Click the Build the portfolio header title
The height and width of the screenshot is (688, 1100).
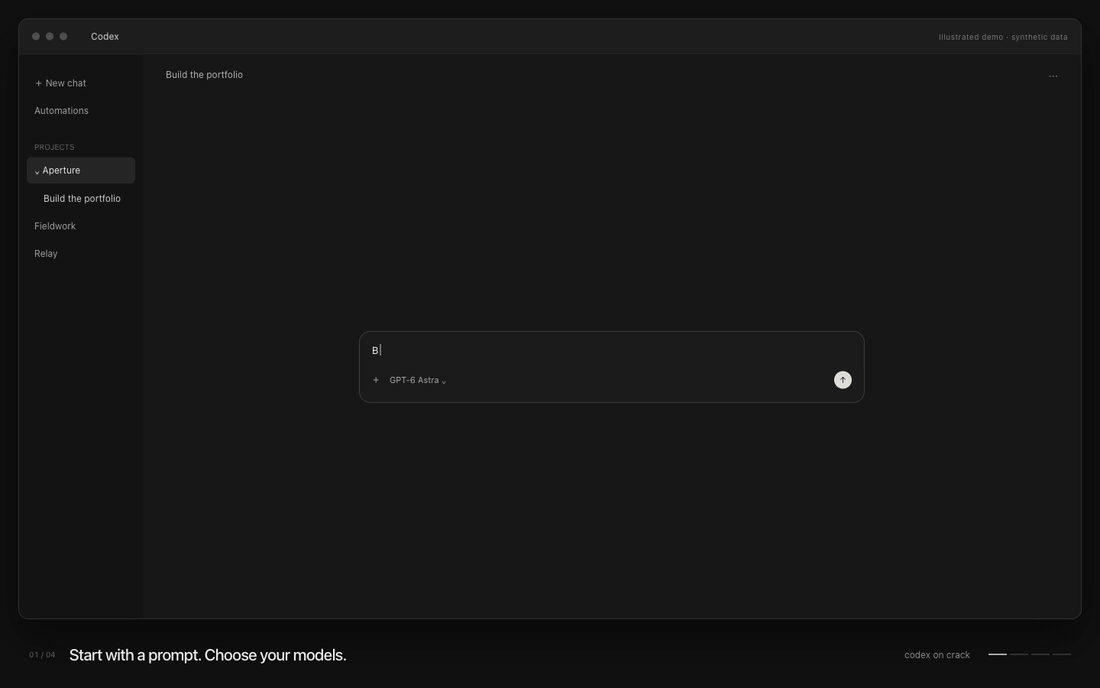pos(204,74)
